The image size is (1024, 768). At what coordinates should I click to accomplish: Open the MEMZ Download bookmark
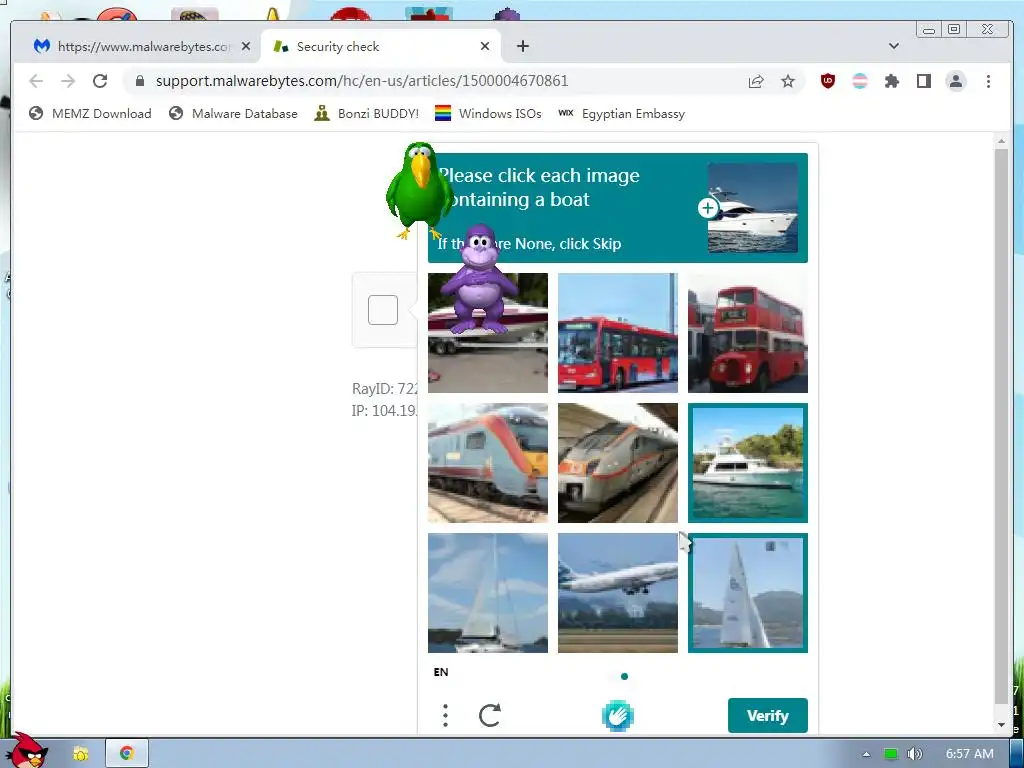tap(90, 114)
